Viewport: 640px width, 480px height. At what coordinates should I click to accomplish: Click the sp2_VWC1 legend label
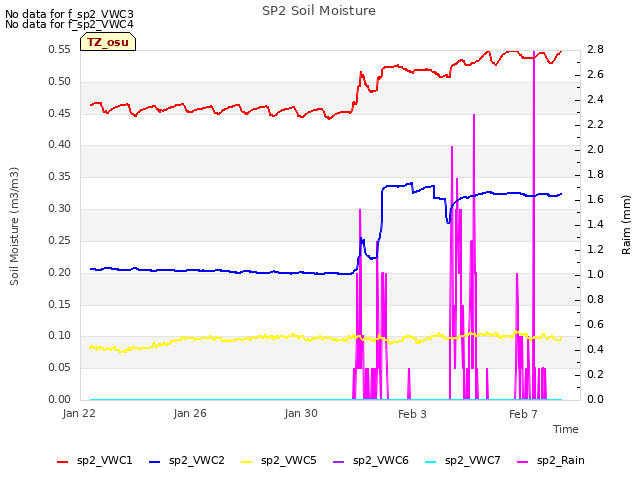pyautogui.click(x=104, y=460)
